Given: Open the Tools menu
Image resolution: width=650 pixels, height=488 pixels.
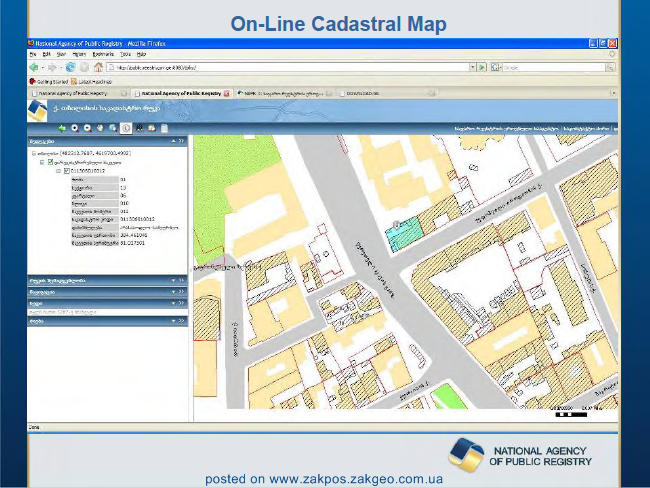Looking at the screenshot, I should 125,54.
